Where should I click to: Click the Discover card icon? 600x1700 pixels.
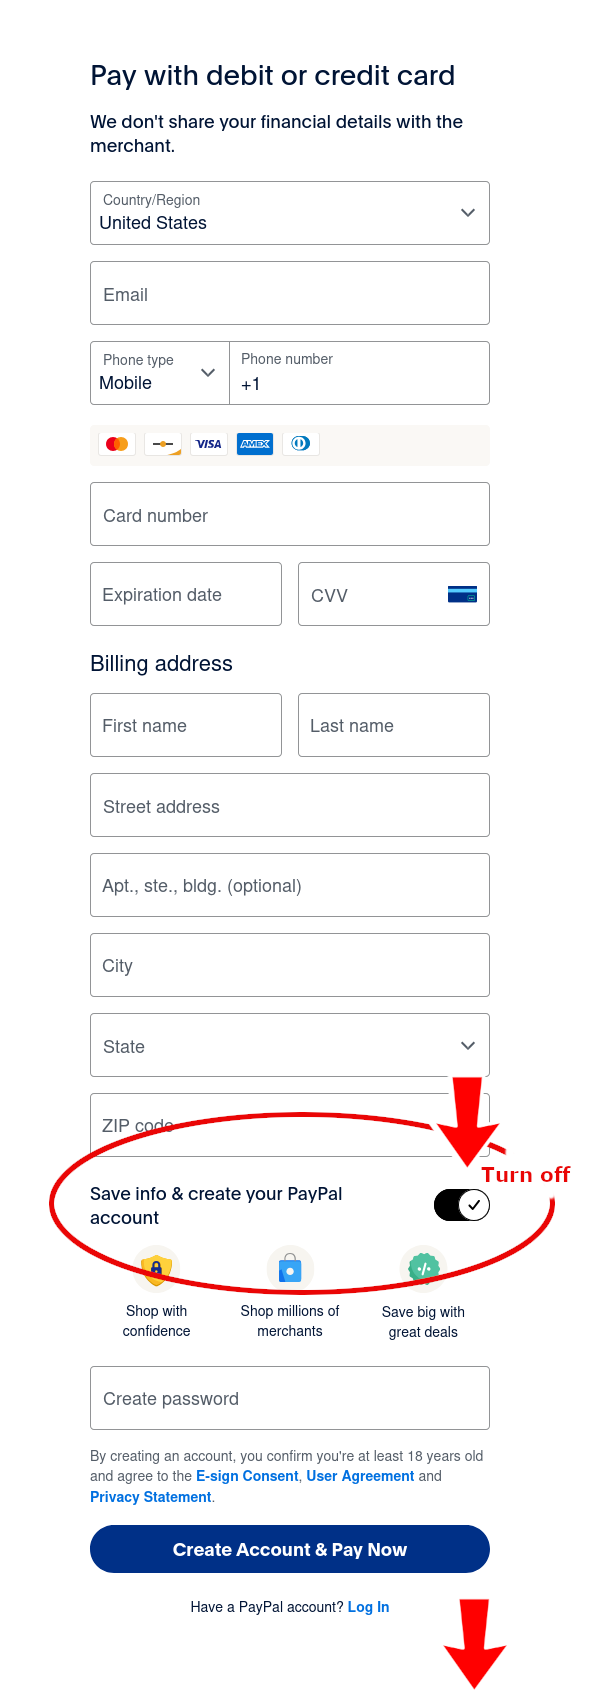(163, 444)
